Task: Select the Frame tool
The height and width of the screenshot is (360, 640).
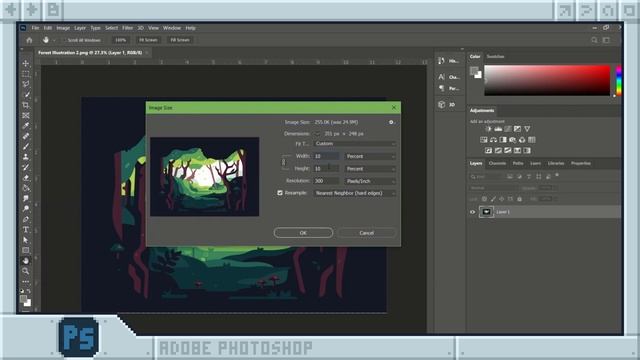Action: (x=26, y=116)
